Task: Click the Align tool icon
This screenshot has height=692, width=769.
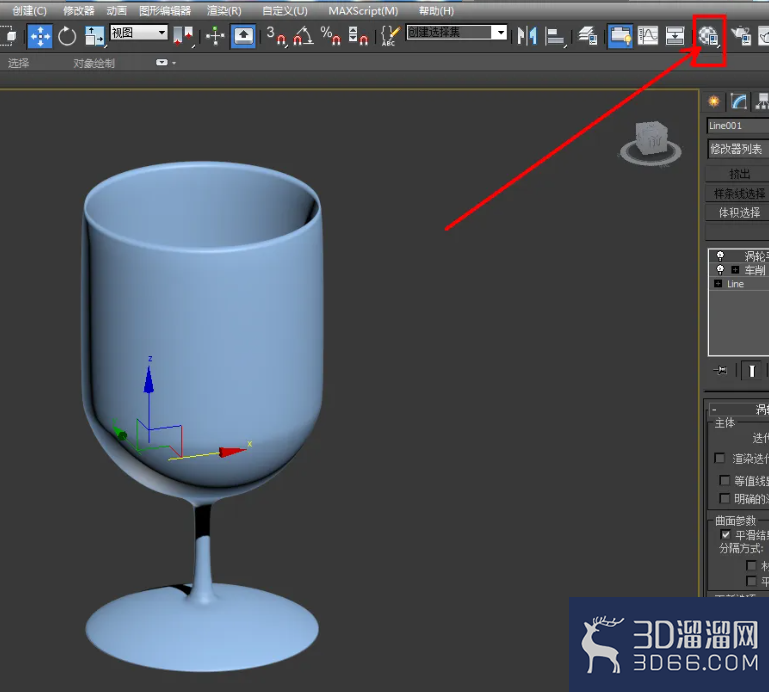Action: [x=555, y=36]
